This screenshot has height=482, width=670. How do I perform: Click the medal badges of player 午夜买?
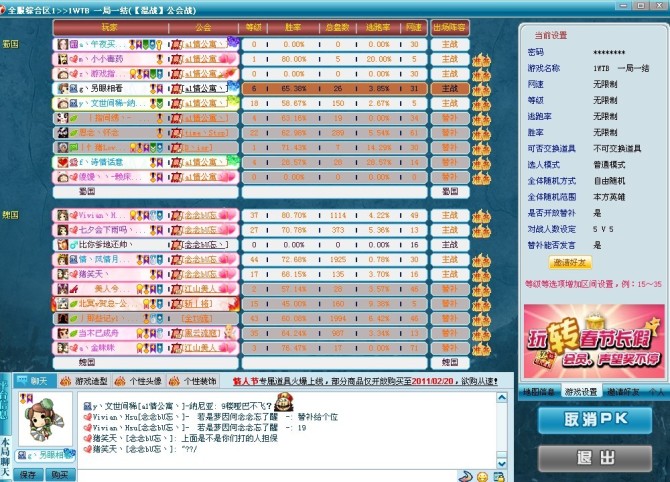click(x=146, y=44)
